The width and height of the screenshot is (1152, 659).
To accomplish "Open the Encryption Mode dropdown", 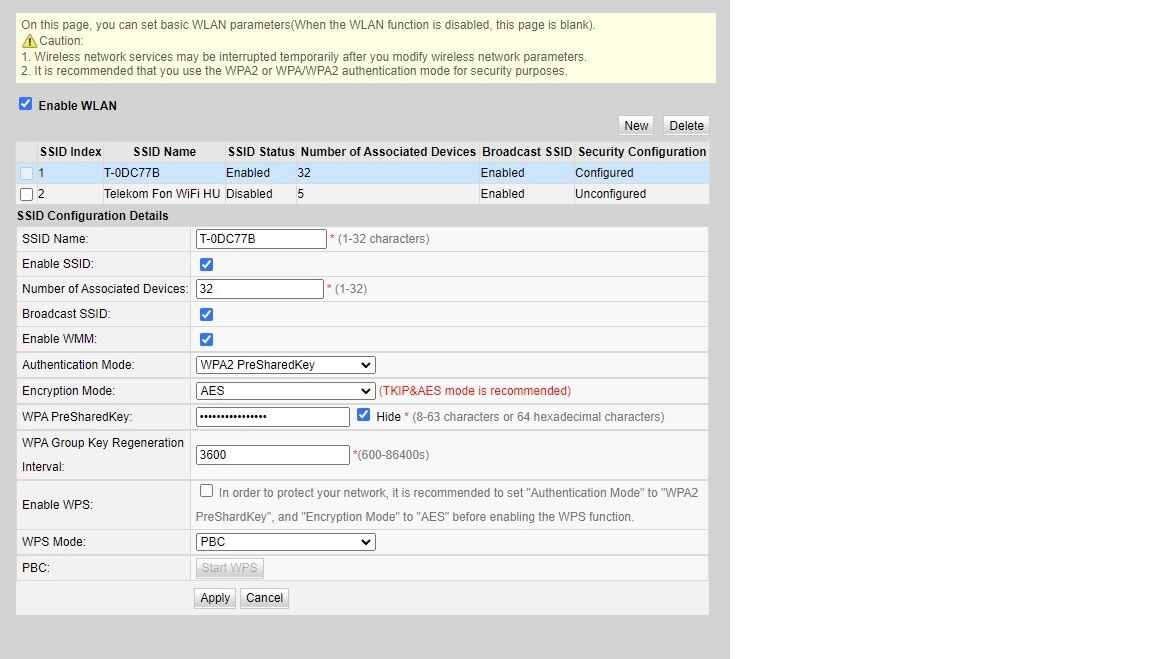I will click(x=286, y=391).
